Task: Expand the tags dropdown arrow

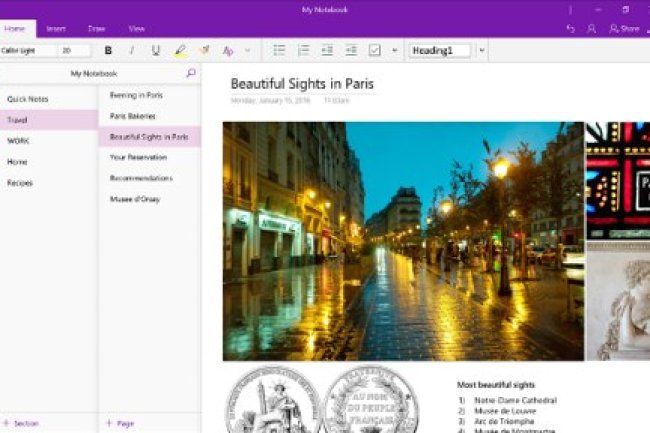Action: point(395,51)
